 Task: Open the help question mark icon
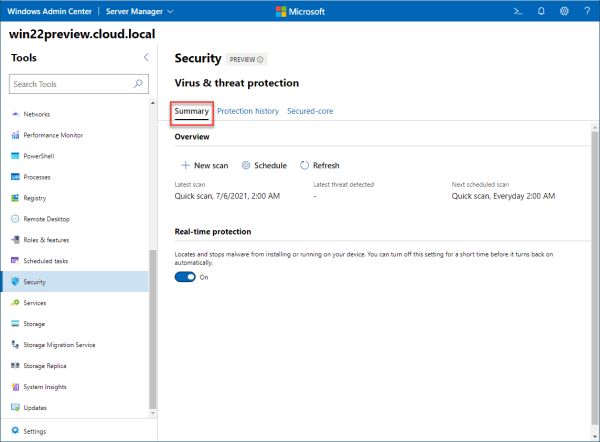click(587, 11)
